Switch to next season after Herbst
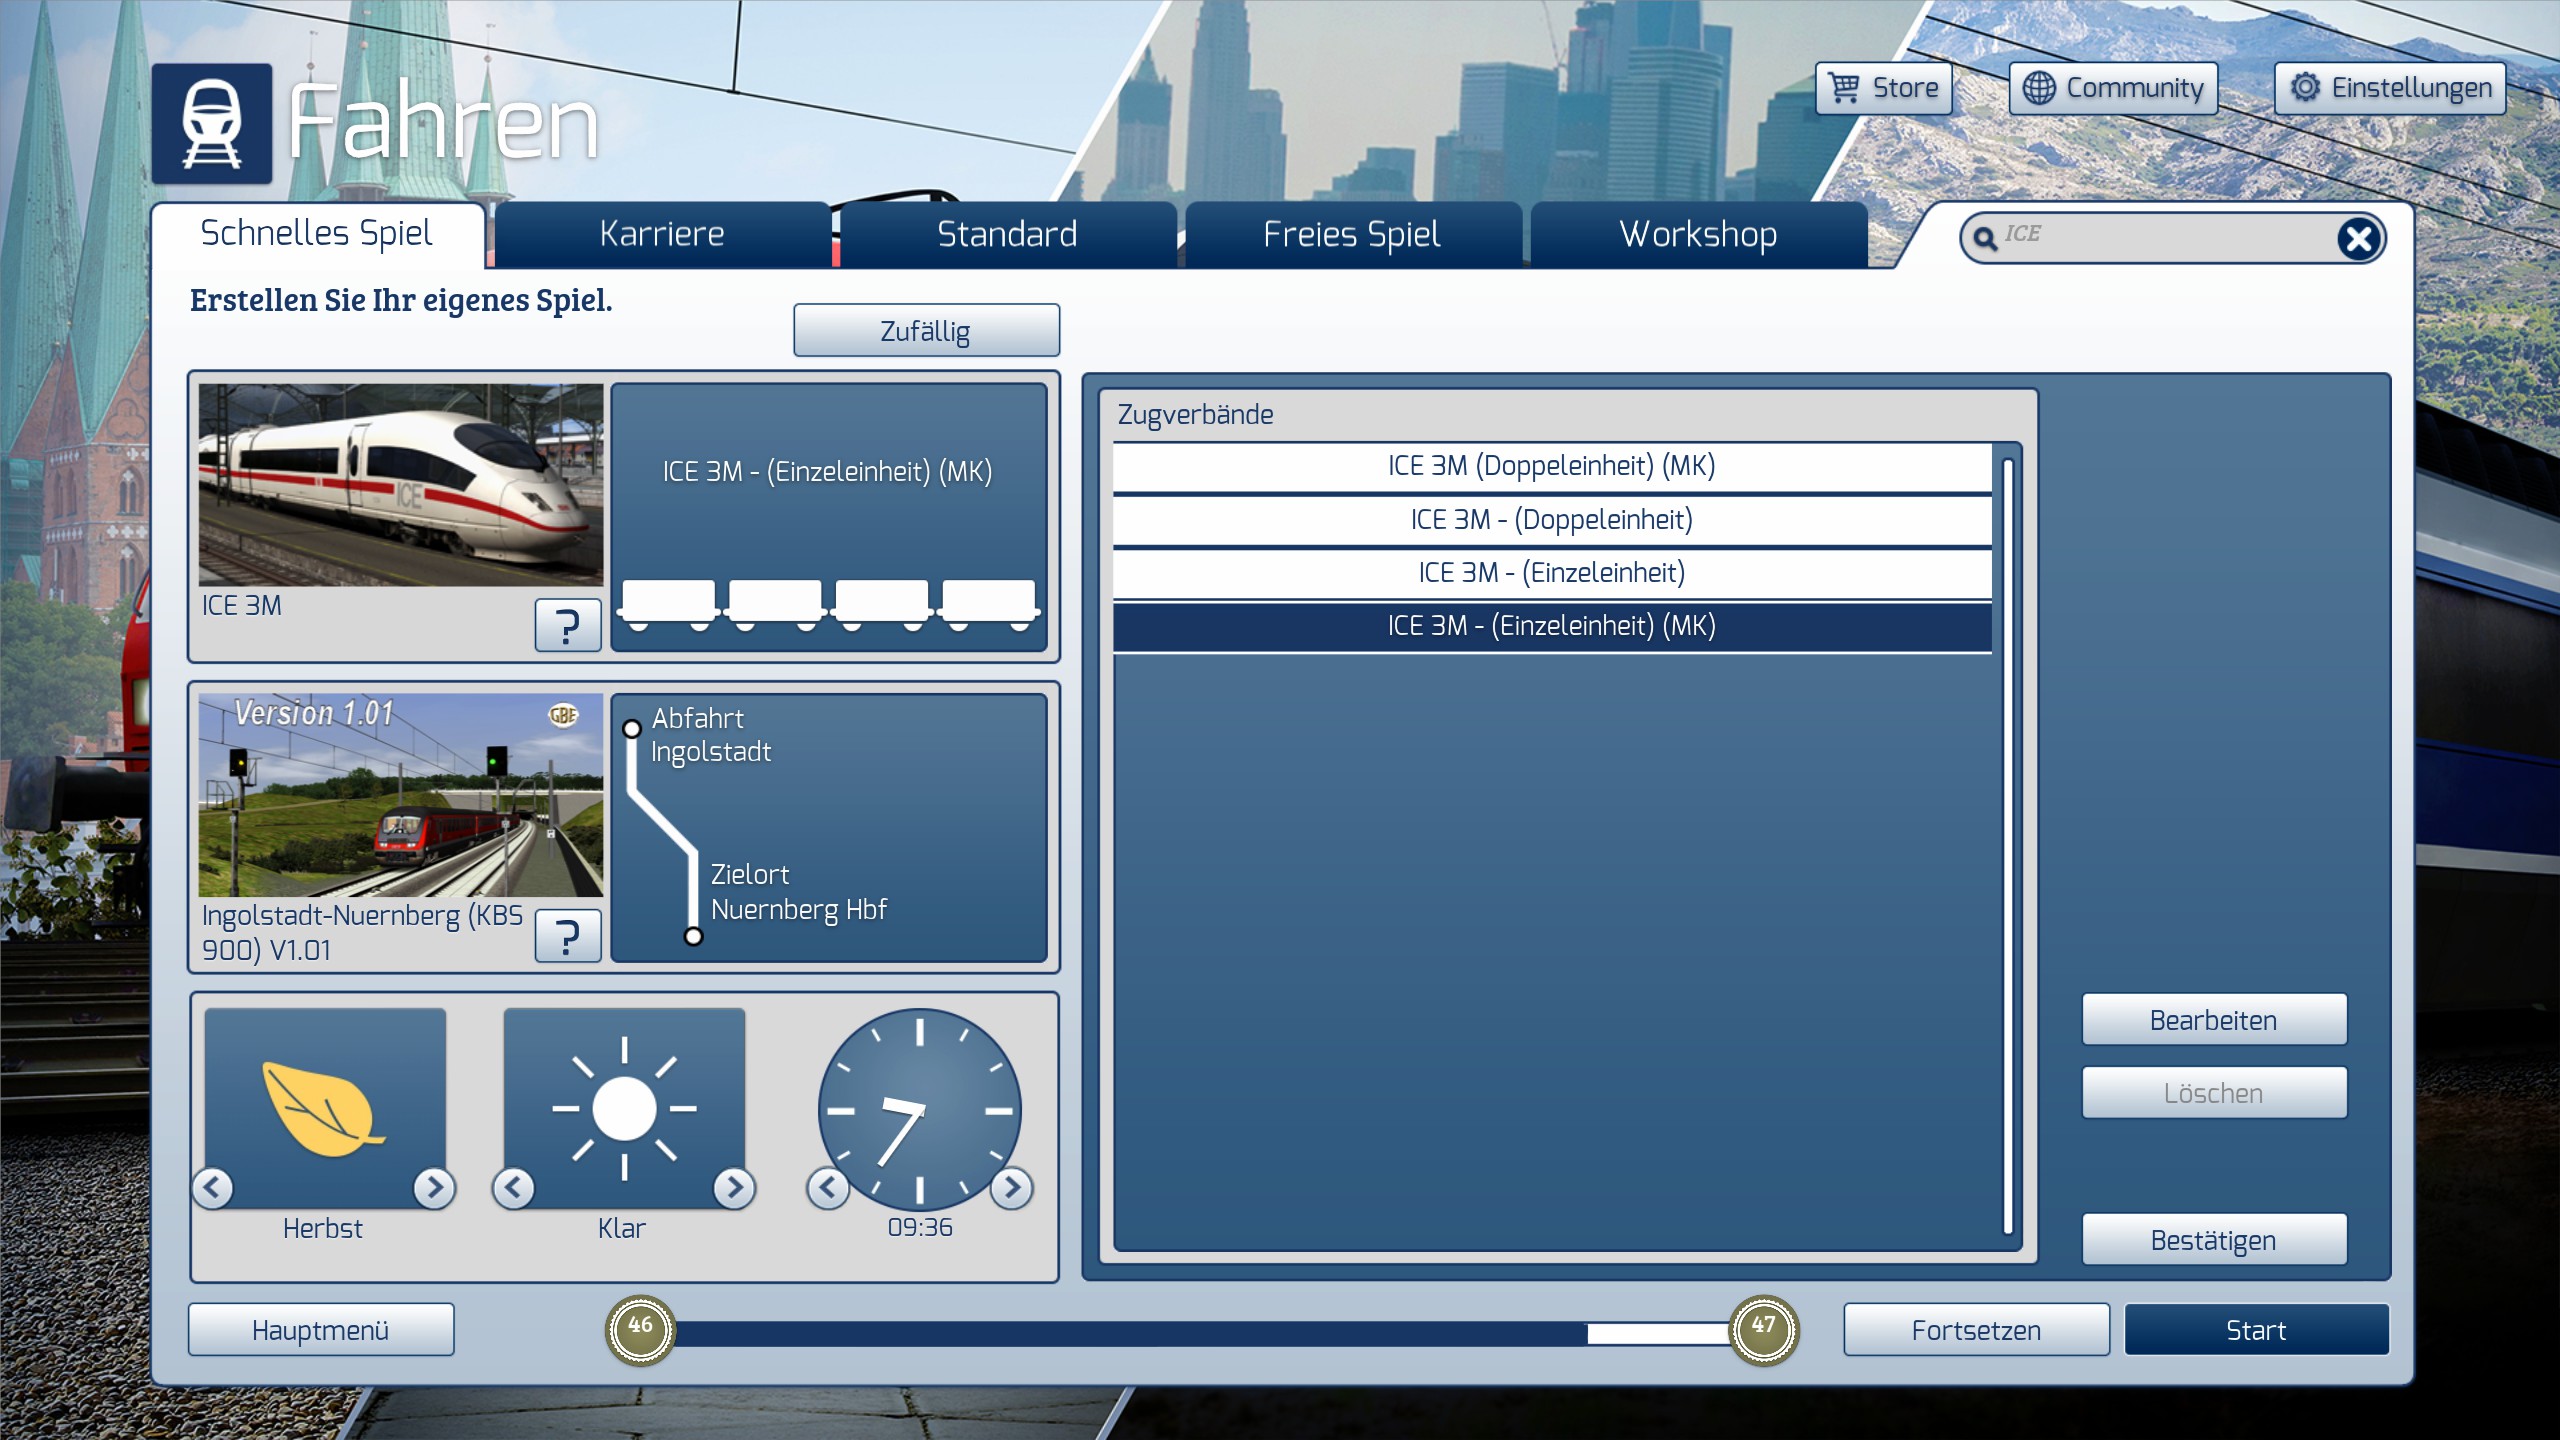 (434, 1187)
